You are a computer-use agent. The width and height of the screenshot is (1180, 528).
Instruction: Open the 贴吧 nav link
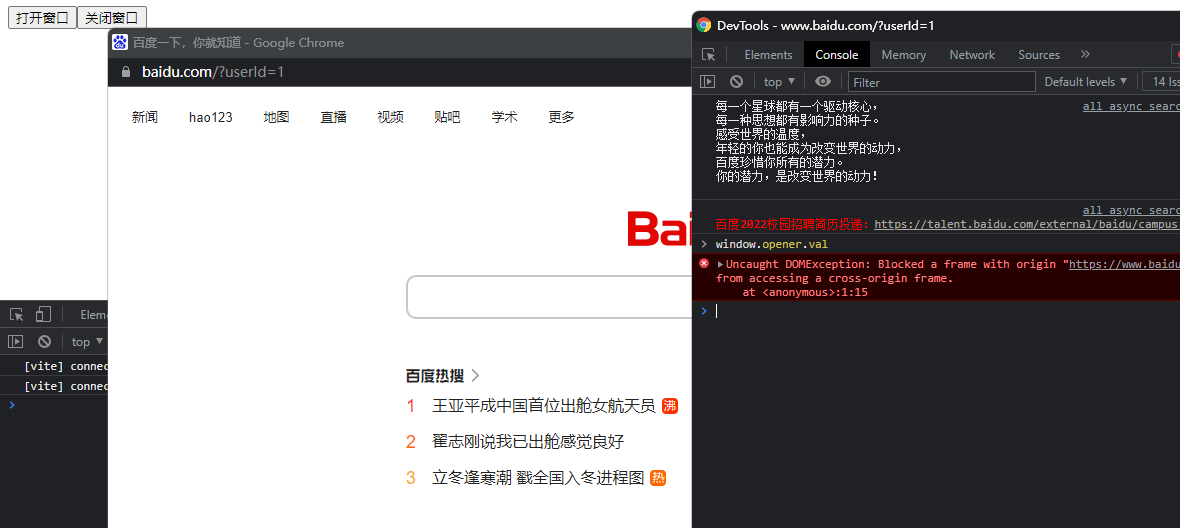click(x=447, y=117)
